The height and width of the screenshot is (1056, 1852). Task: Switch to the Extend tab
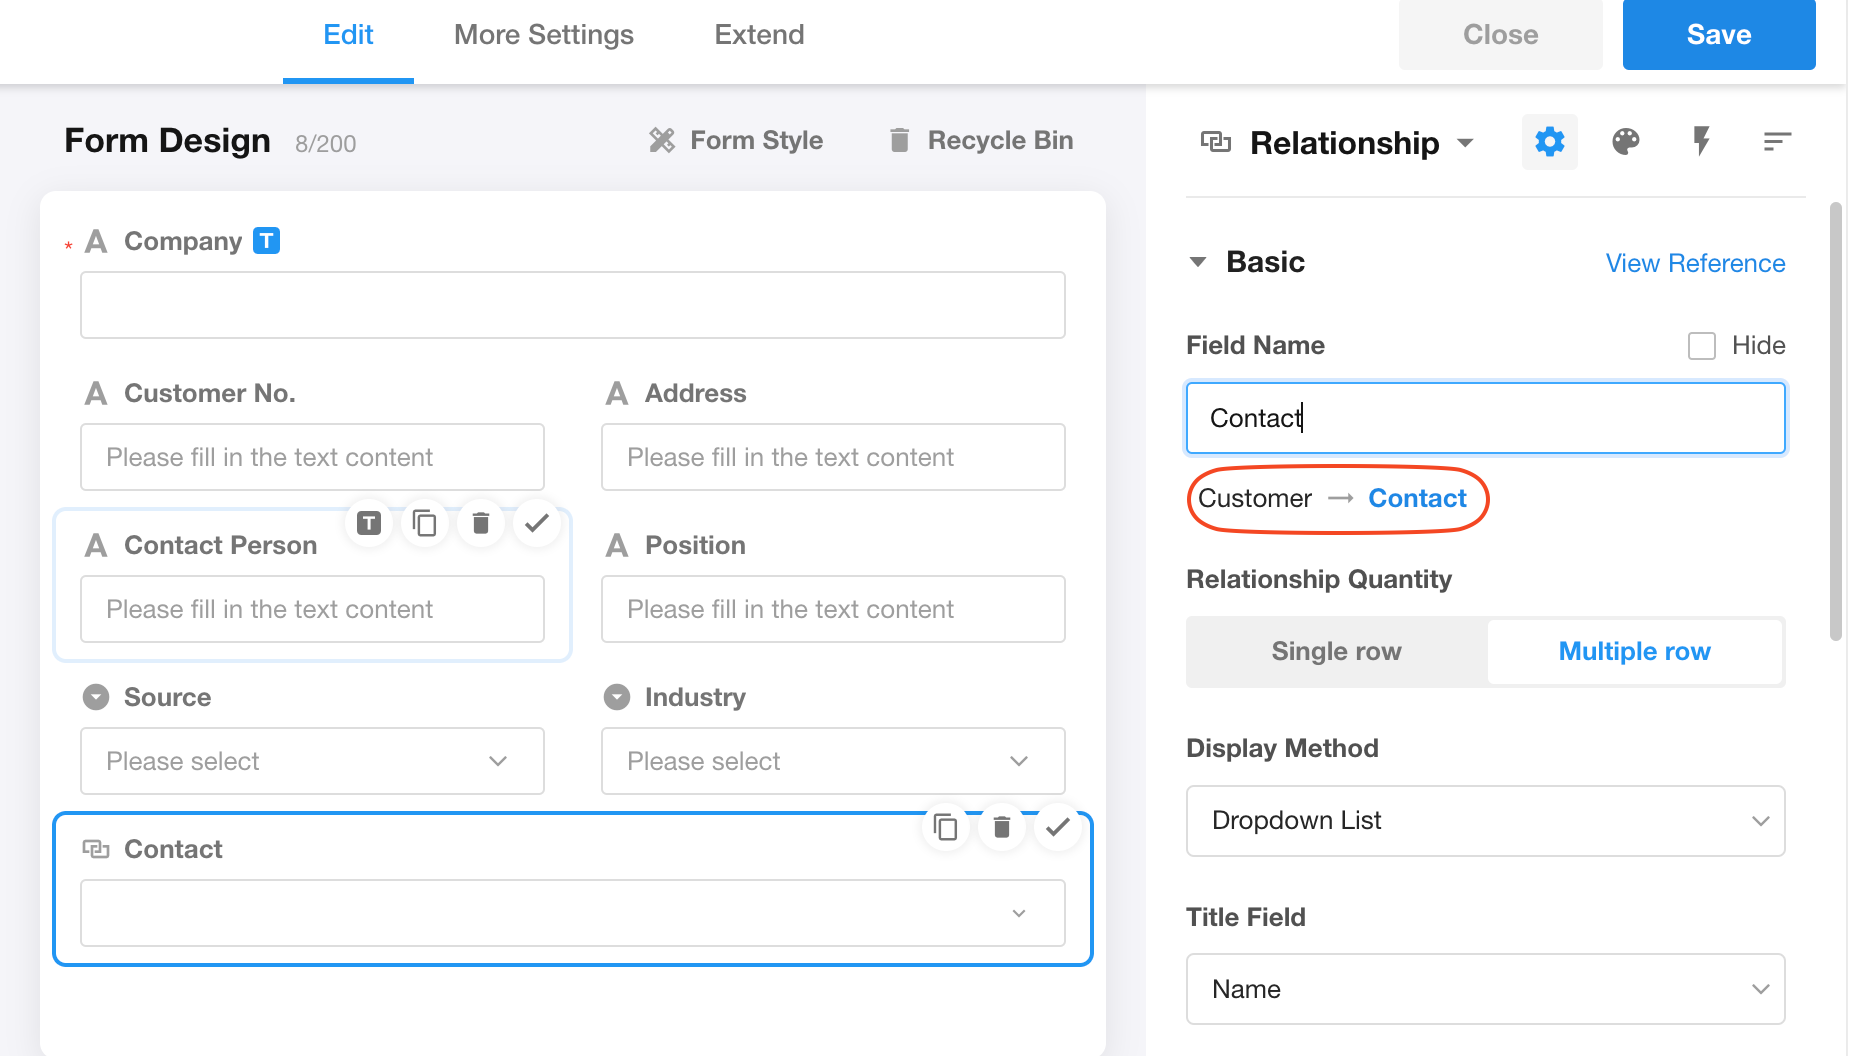pyautogui.click(x=759, y=35)
